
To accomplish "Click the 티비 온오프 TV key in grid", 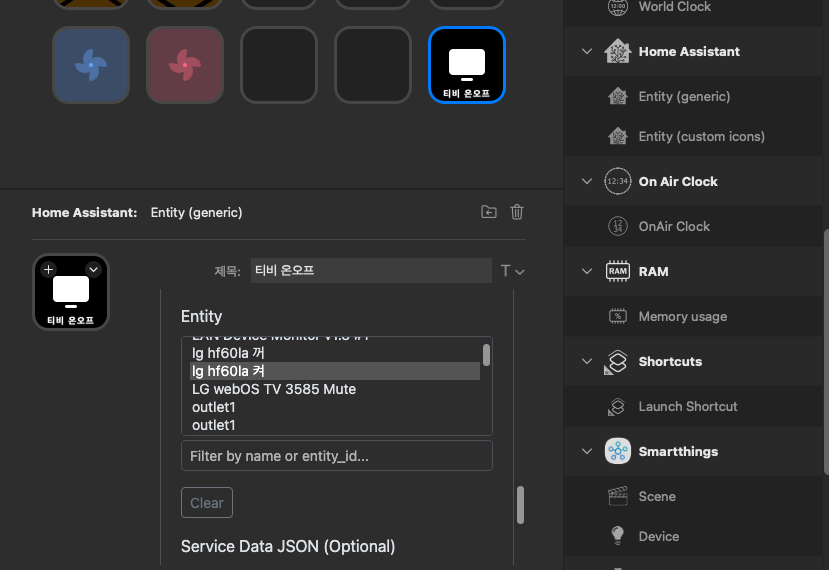I will tap(466, 65).
